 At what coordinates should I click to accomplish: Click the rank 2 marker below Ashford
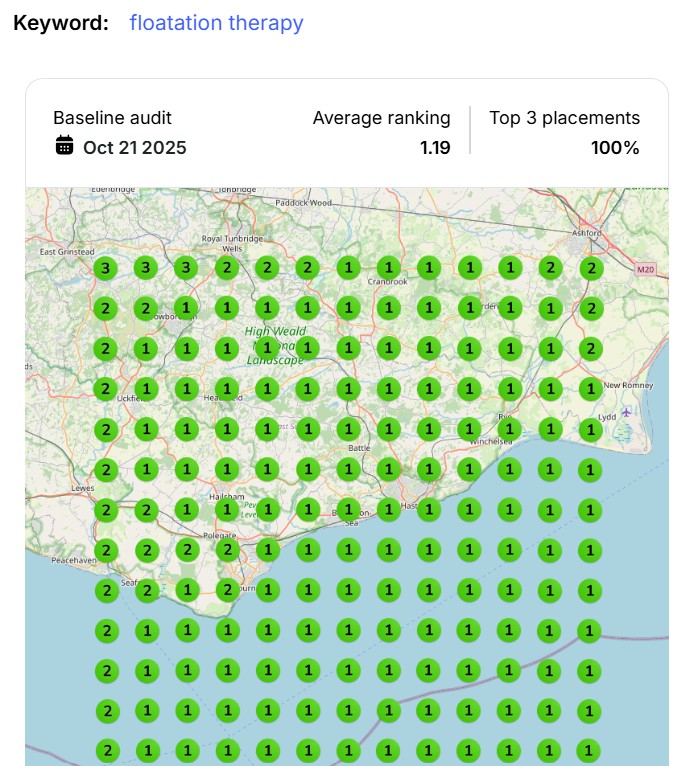[590, 268]
